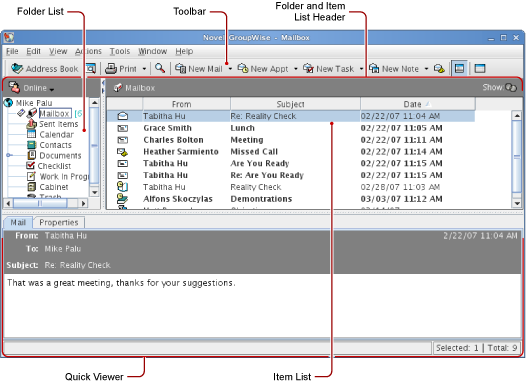Toggle the highlighted view layout toolbar icon
This screenshot has height=383, width=526.
pos(459,69)
